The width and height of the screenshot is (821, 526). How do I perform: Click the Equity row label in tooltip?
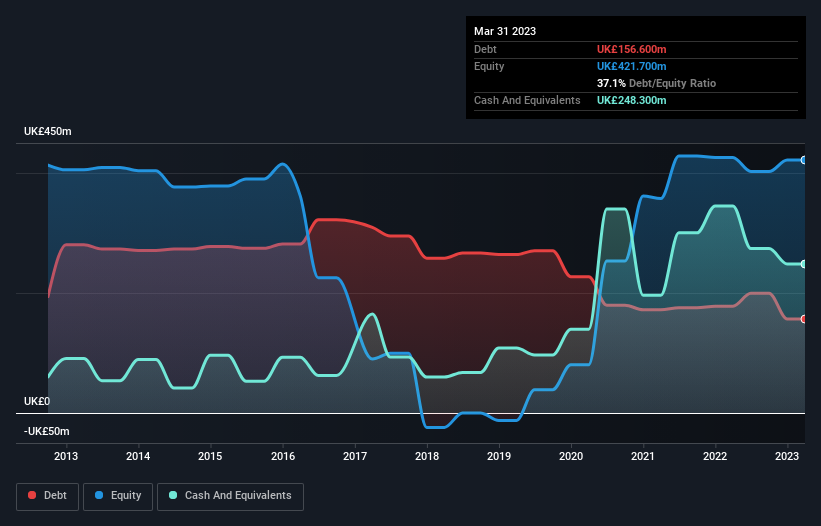click(x=489, y=66)
